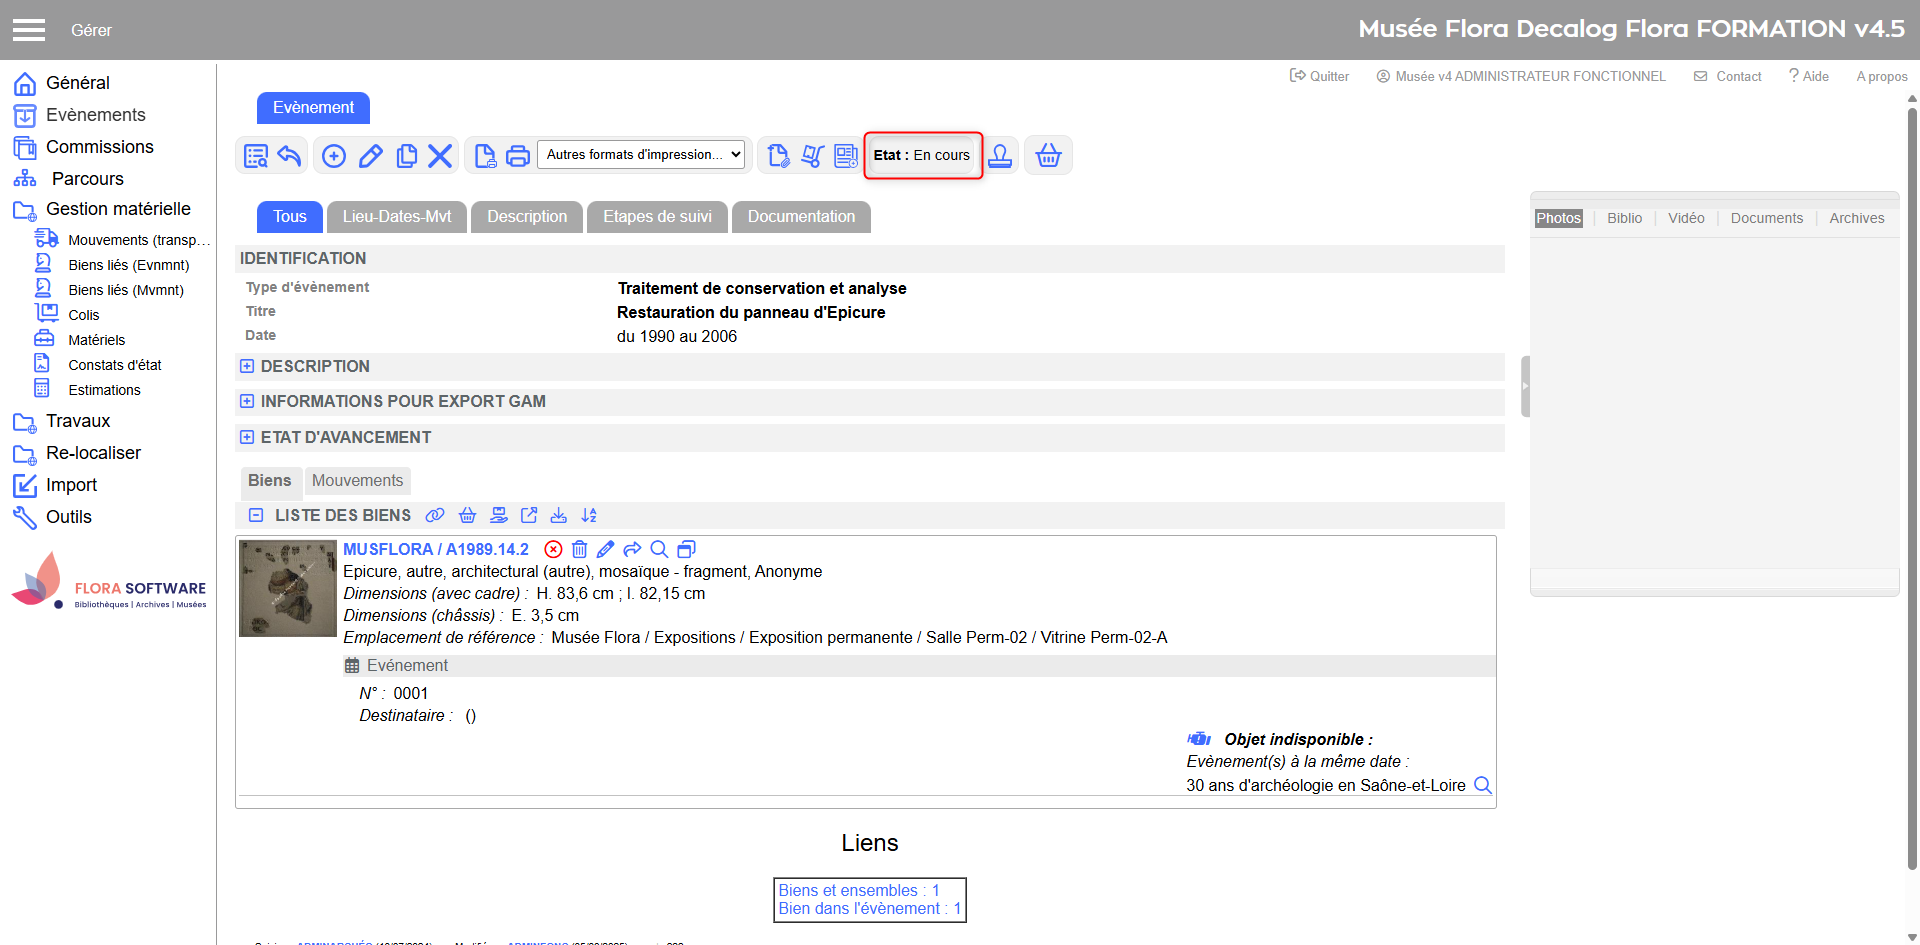Switch to the Lieu-Dates-Mvt tab
Screen dimensions: 1920x945
pyautogui.click(x=396, y=217)
